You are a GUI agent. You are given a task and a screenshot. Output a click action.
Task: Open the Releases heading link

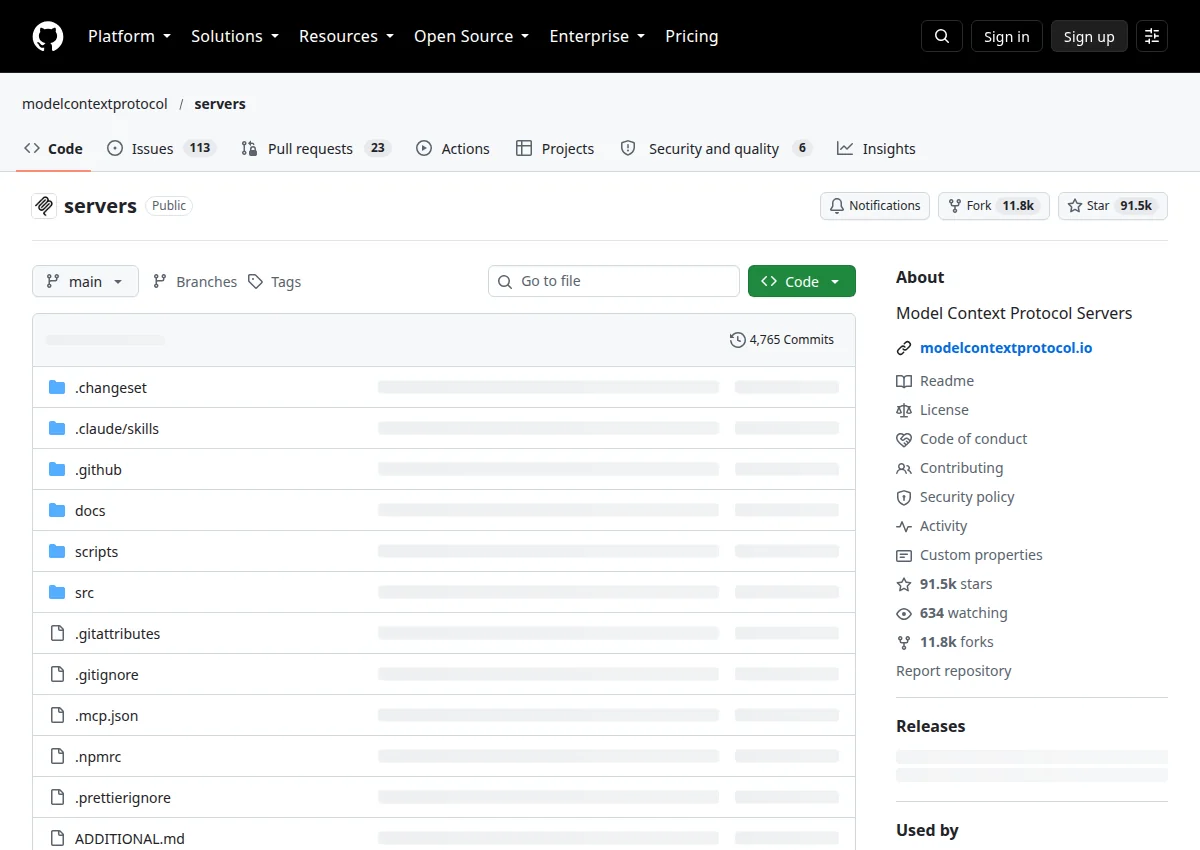pos(931,727)
